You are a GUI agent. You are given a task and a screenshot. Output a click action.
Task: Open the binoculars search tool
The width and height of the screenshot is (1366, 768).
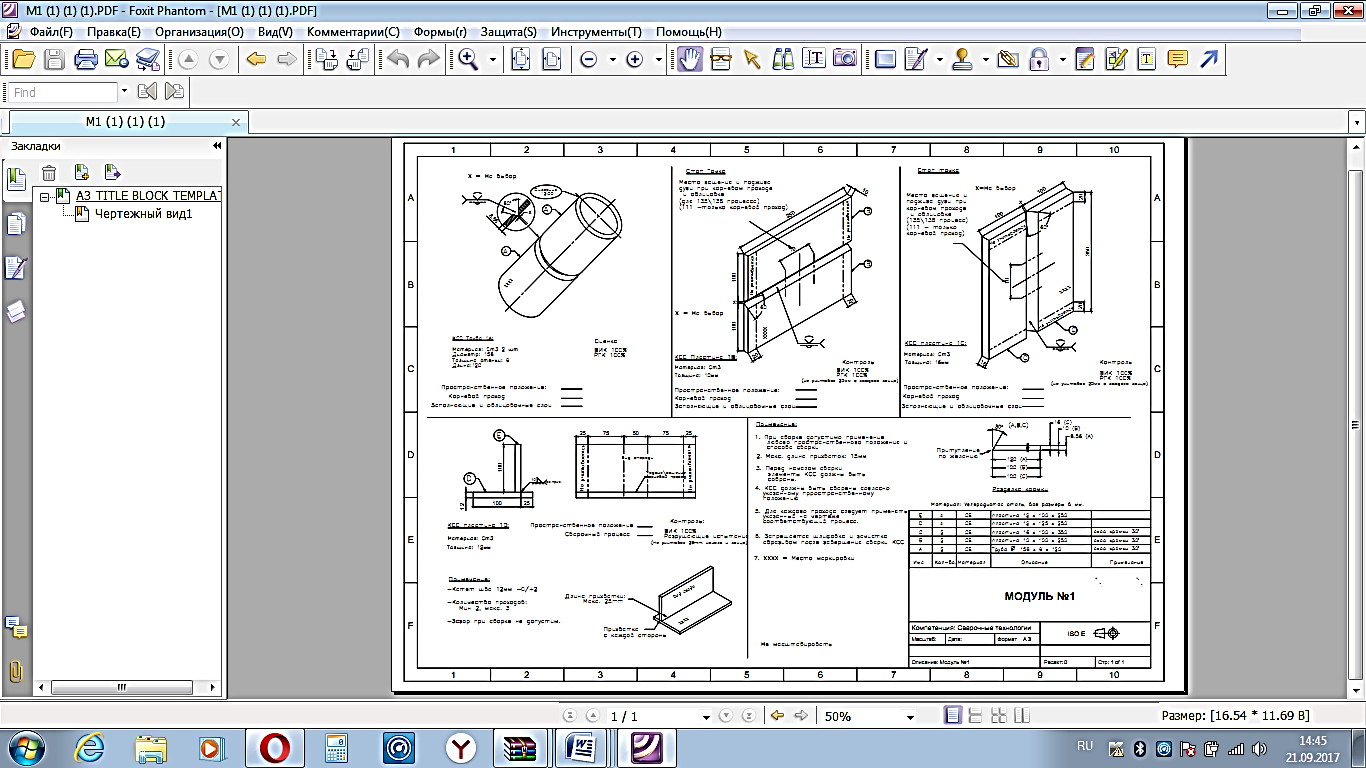coord(783,59)
